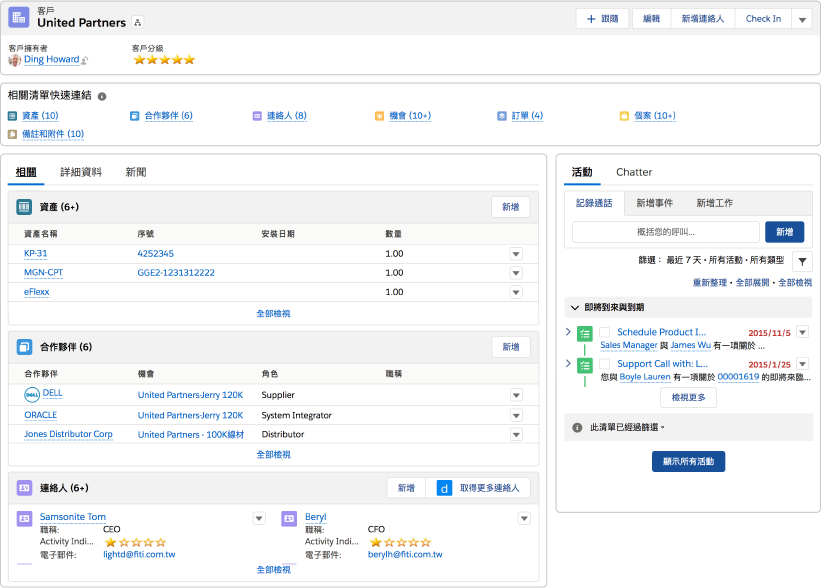821x588 pixels.
Task: Click the 顯示所有活動 button
Action: pyautogui.click(x=689, y=462)
